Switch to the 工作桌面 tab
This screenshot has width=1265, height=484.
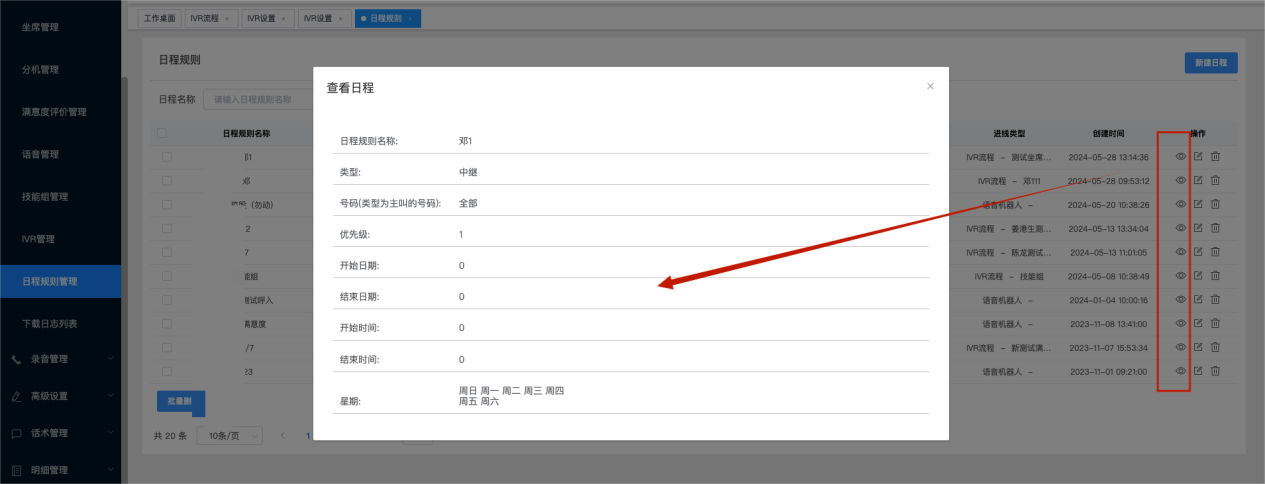(159, 18)
